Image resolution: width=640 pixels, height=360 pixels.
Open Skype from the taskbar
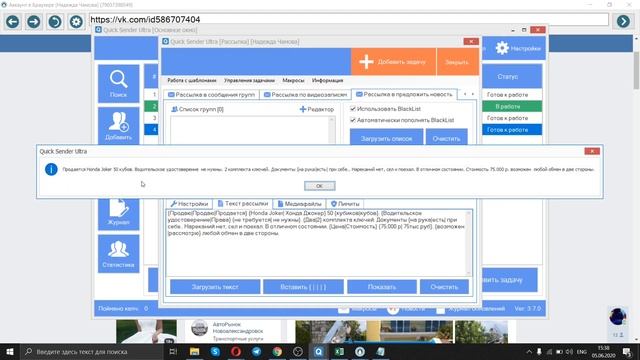pos(215,351)
